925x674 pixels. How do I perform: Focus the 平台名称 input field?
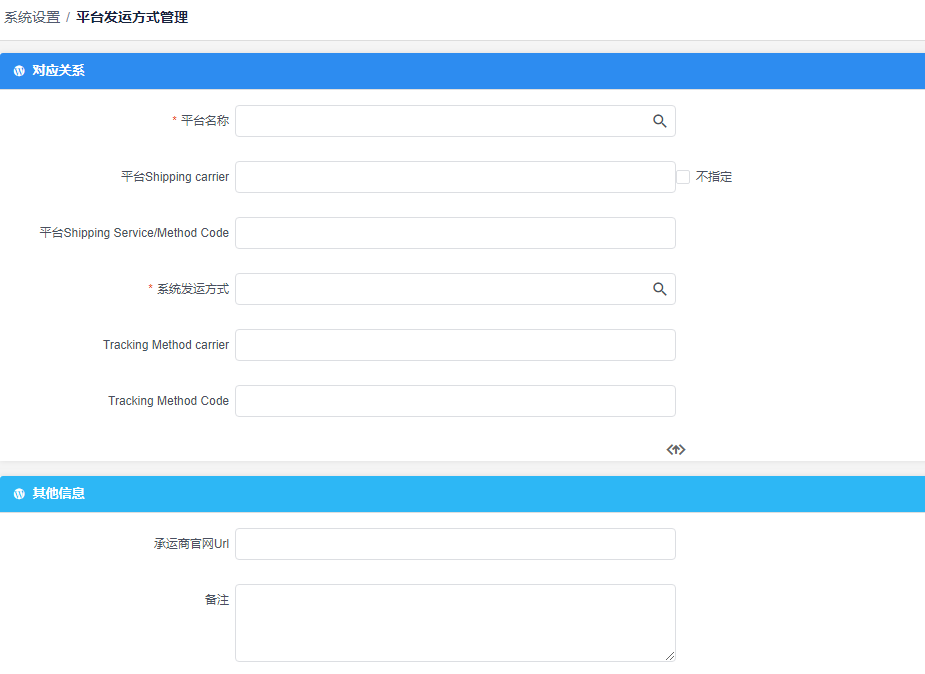coord(455,121)
